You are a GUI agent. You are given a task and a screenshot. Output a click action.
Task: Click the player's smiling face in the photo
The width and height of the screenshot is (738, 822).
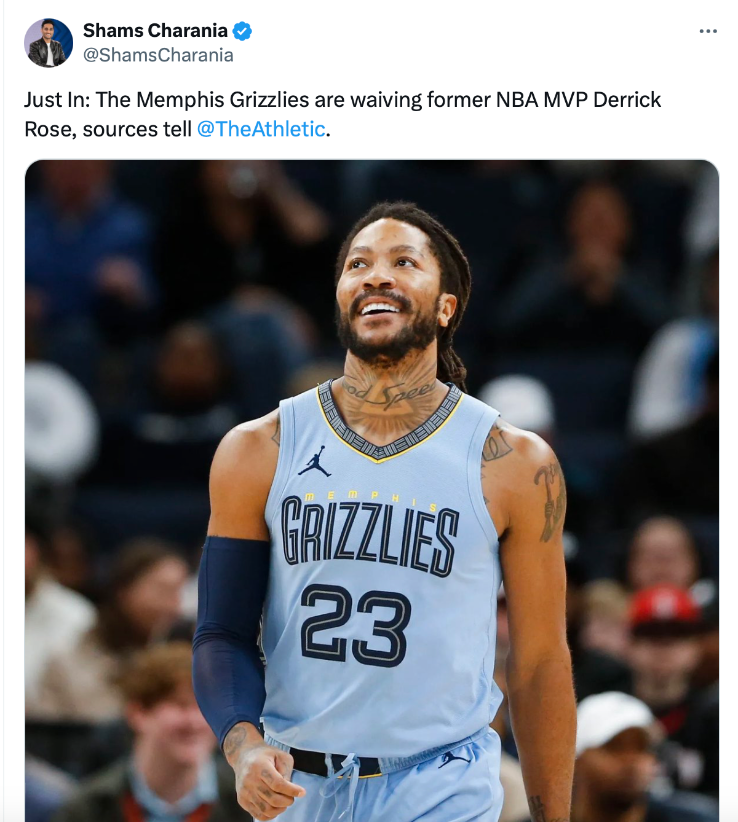point(390,294)
